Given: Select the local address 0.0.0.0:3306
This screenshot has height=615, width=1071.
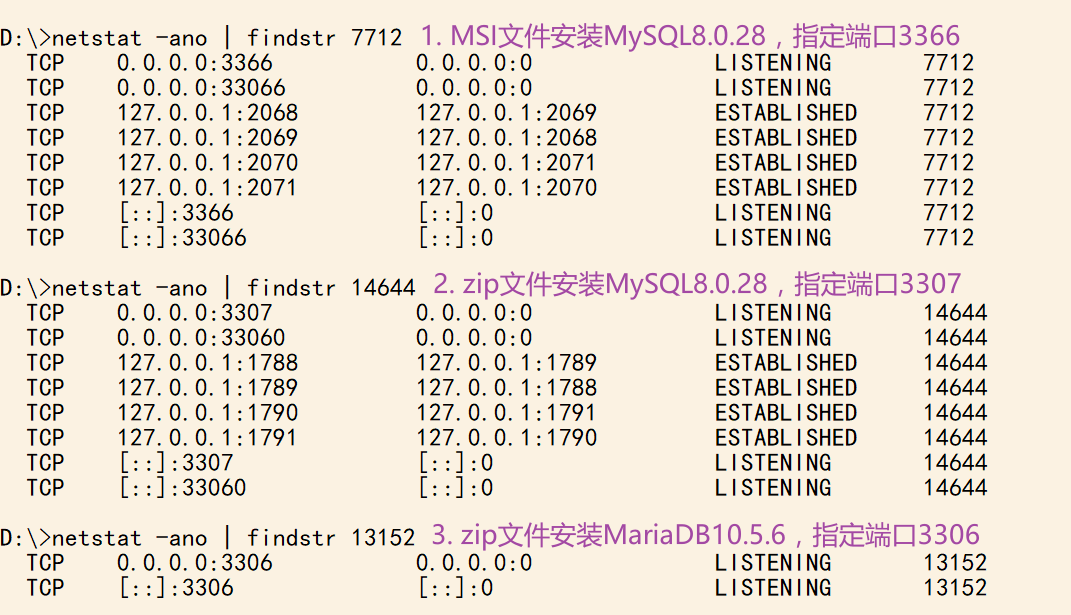Looking at the screenshot, I should click(x=195, y=563).
